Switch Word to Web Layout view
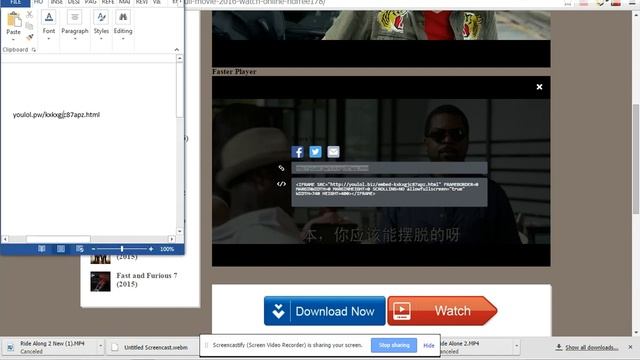640x360 pixels. tap(80, 249)
